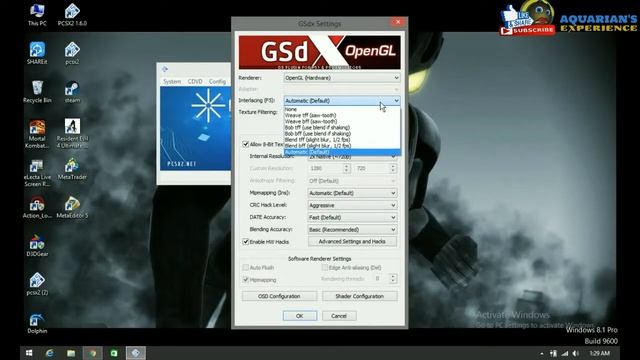
Task: Toggle Enable HW Hacks checkbox
Action: (x=246, y=242)
